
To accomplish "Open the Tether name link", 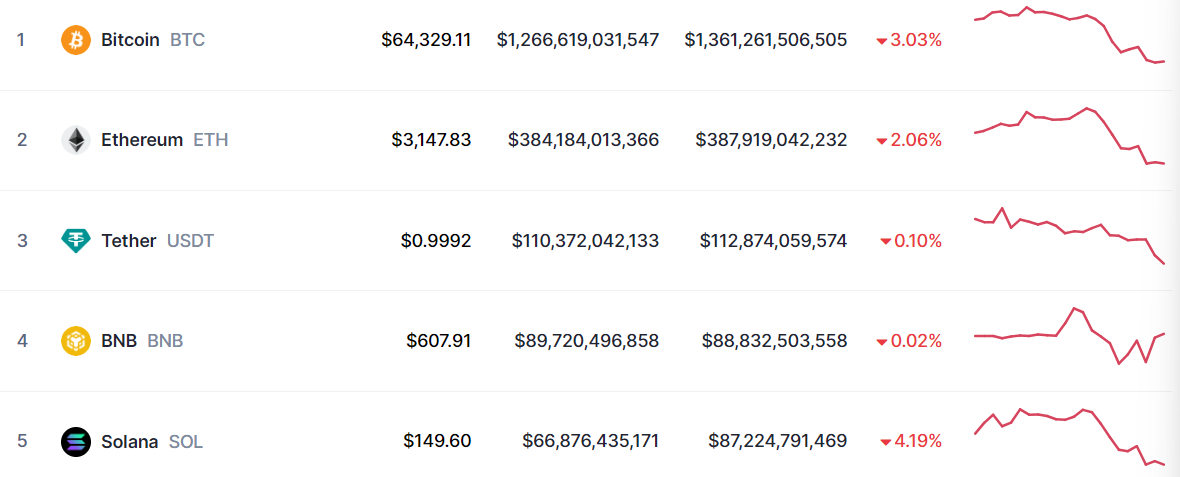I will tap(129, 241).
